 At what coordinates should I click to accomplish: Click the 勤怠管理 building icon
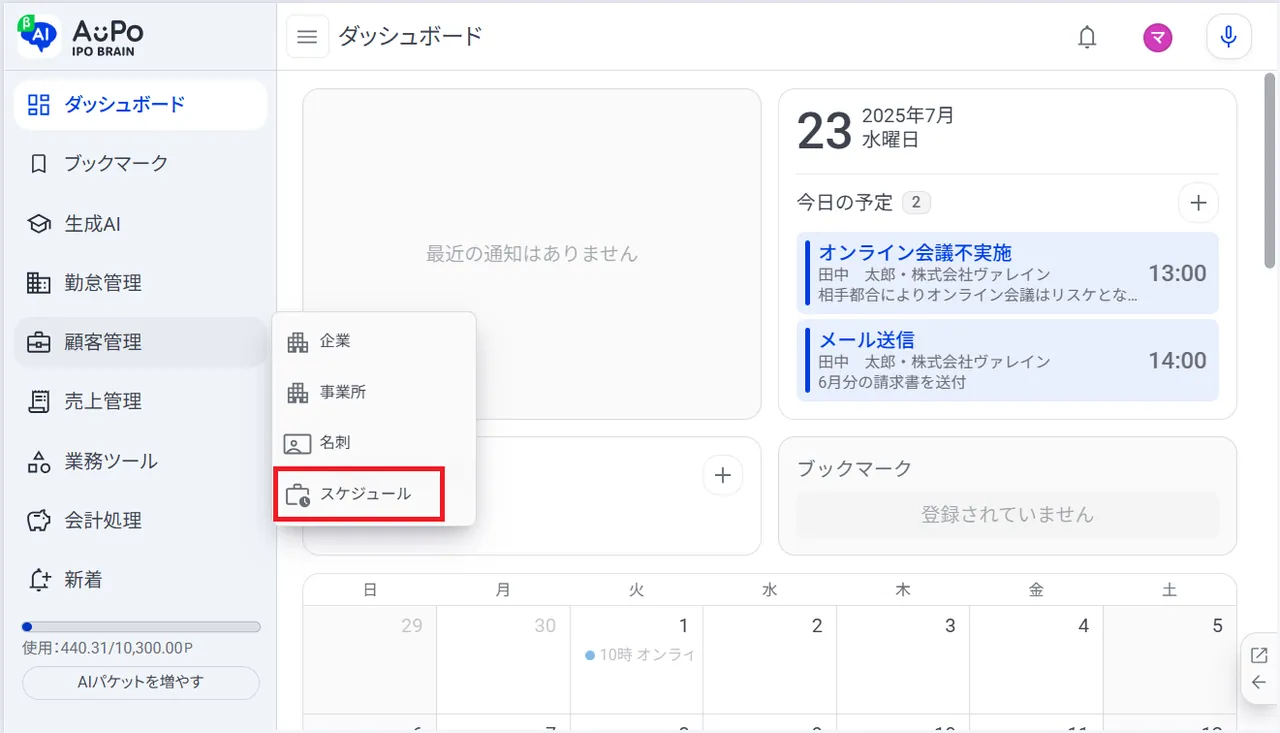pos(38,283)
